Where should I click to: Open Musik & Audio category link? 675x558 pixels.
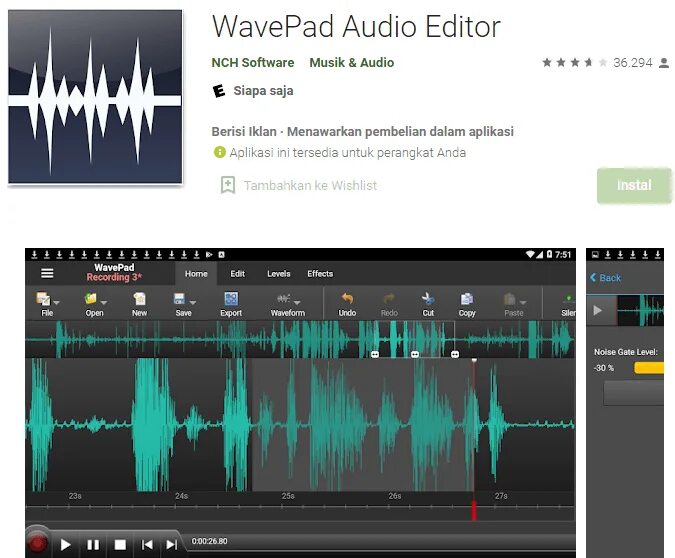coord(352,63)
